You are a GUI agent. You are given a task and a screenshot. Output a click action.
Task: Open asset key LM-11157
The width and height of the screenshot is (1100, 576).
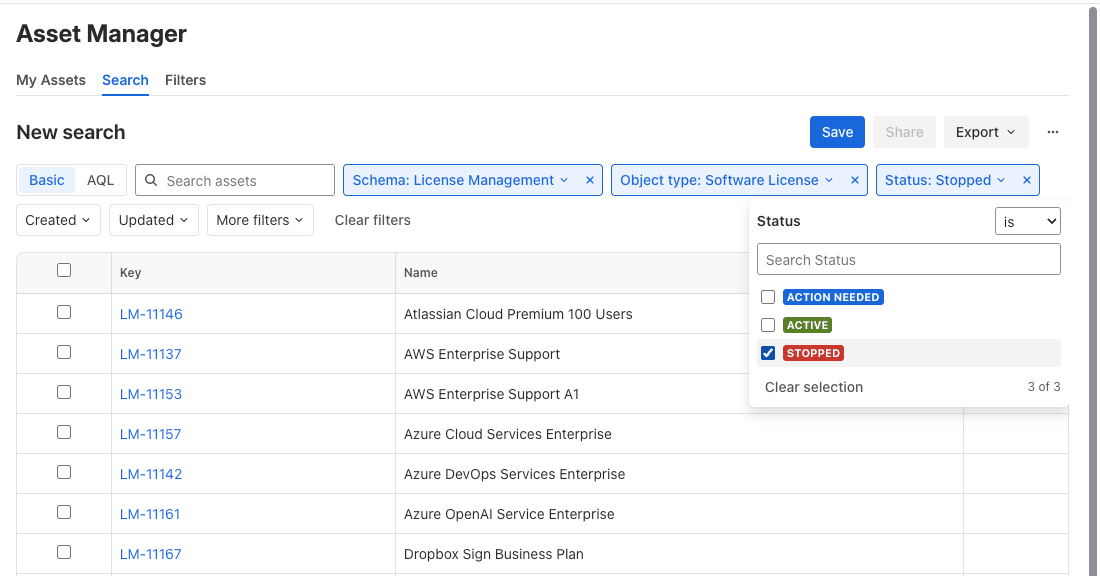[x=150, y=434]
